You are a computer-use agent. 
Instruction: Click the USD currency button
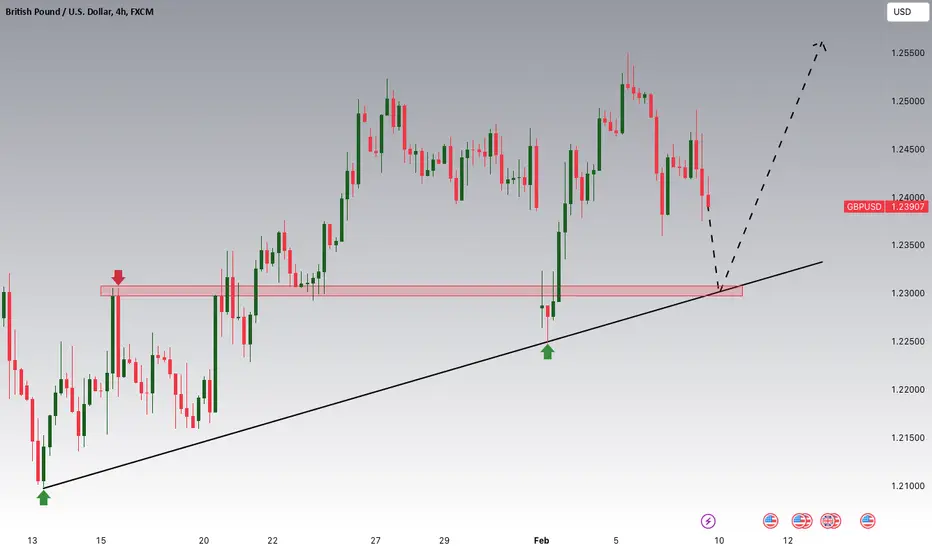pos(908,12)
